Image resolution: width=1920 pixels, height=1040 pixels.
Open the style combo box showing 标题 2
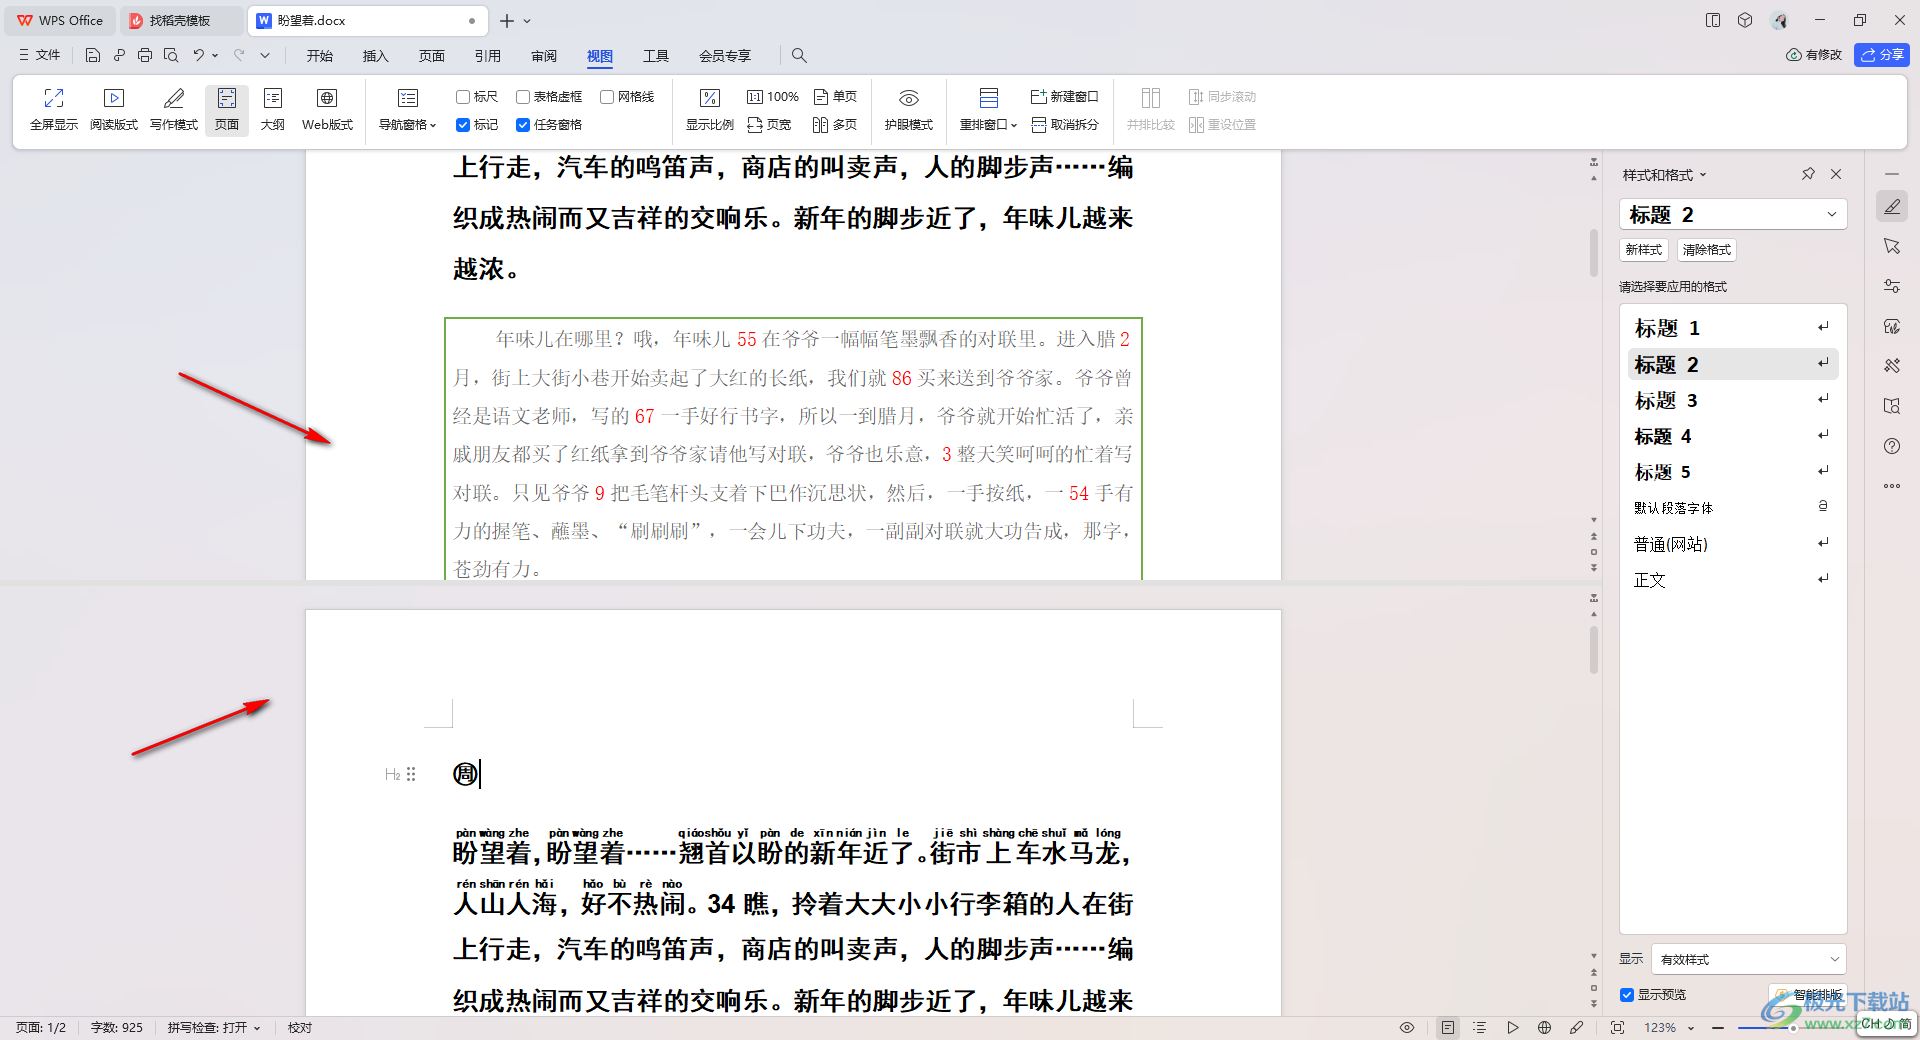(x=1733, y=214)
